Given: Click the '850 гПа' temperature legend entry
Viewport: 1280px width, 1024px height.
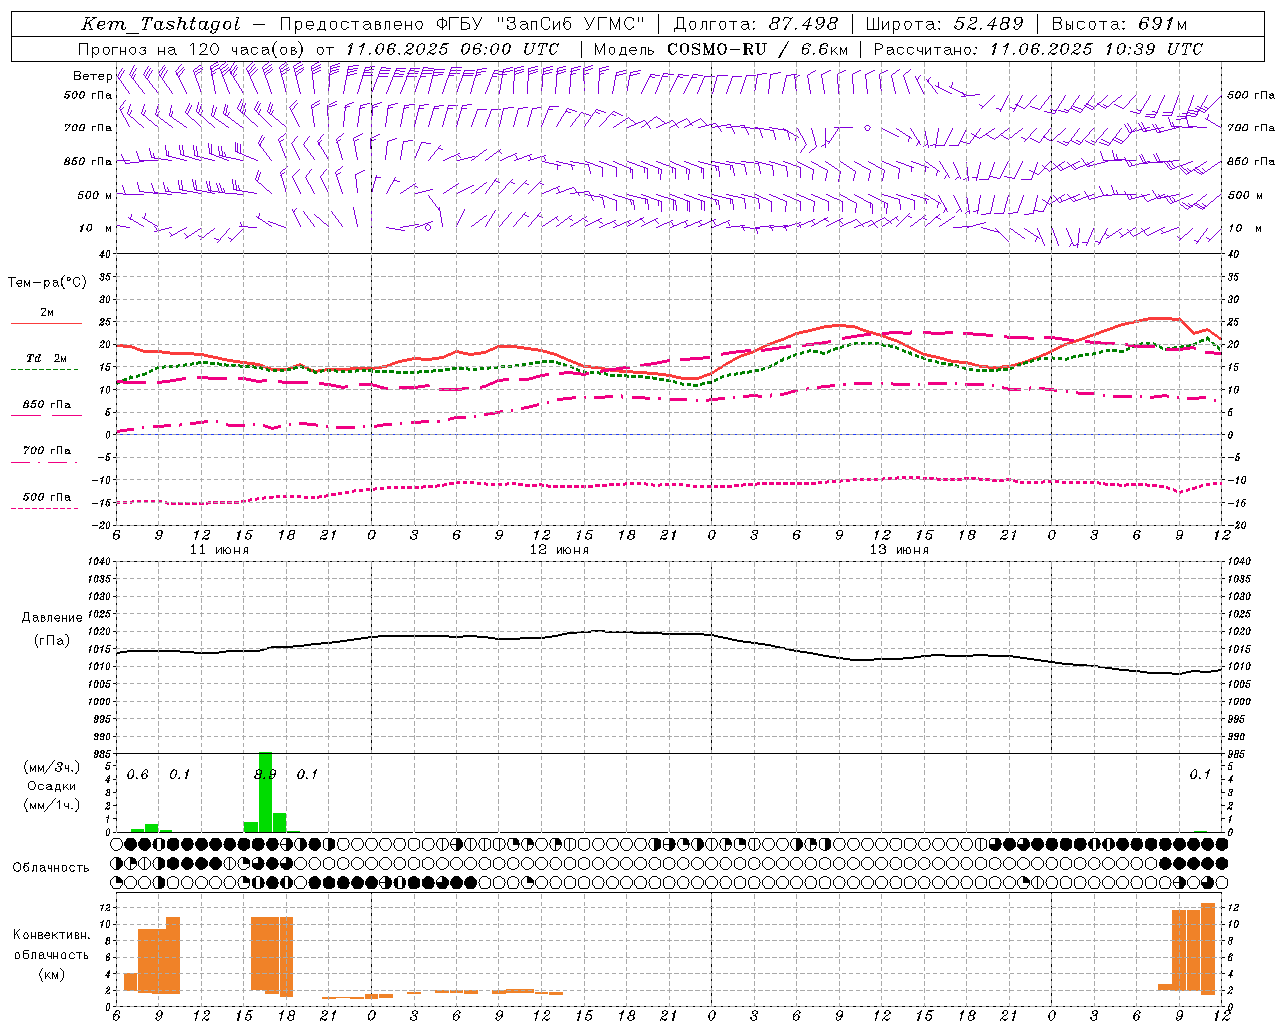Looking at the screenshot, I should click(46, 405).
